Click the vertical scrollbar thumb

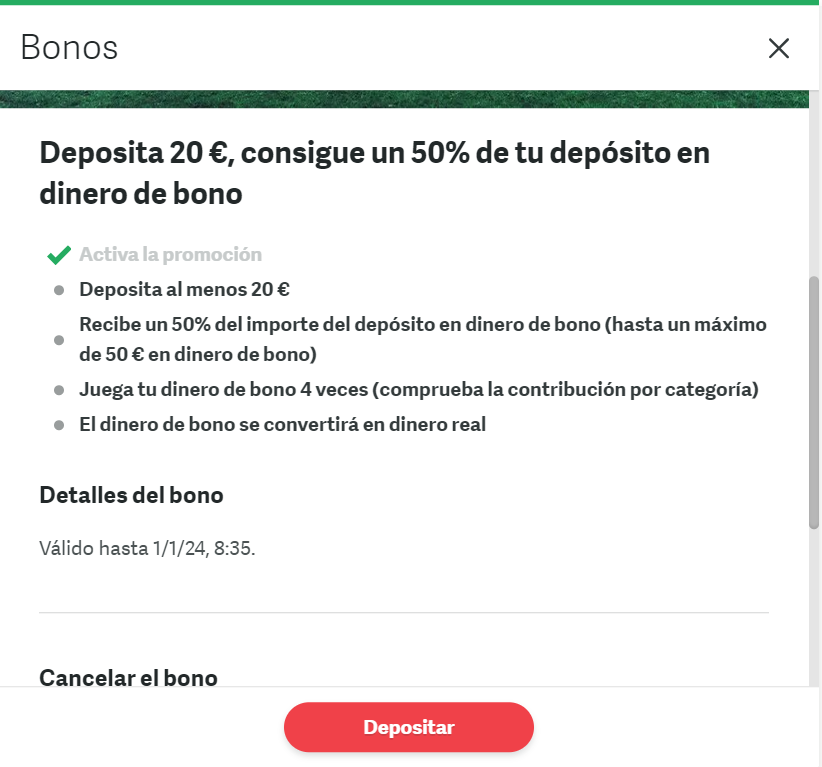click(814, 402)
